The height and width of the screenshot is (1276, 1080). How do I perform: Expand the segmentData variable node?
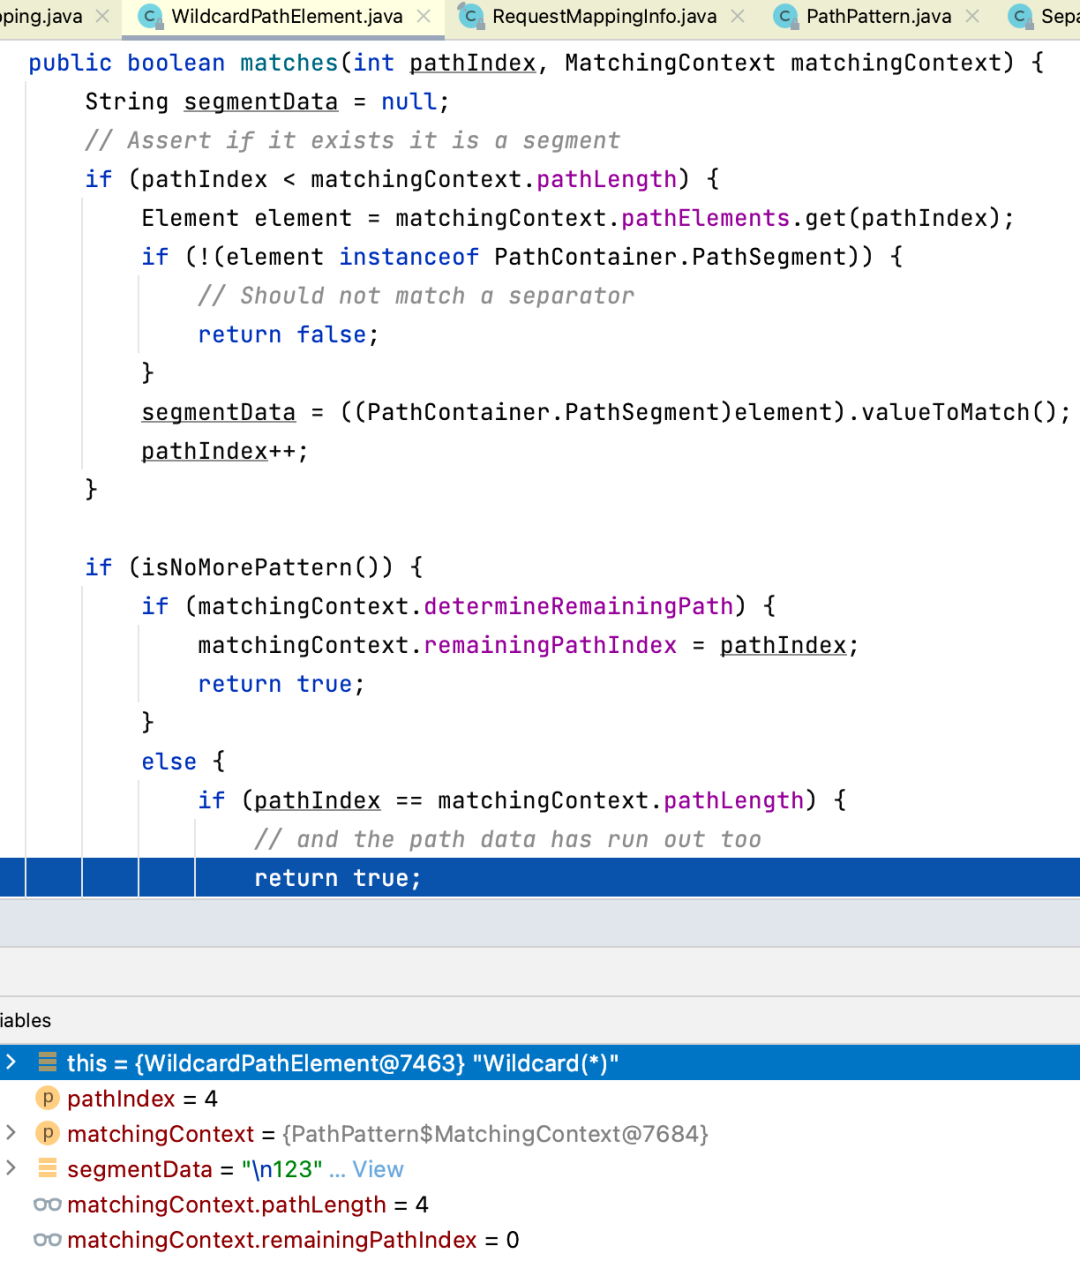[x=11, y=1168]
